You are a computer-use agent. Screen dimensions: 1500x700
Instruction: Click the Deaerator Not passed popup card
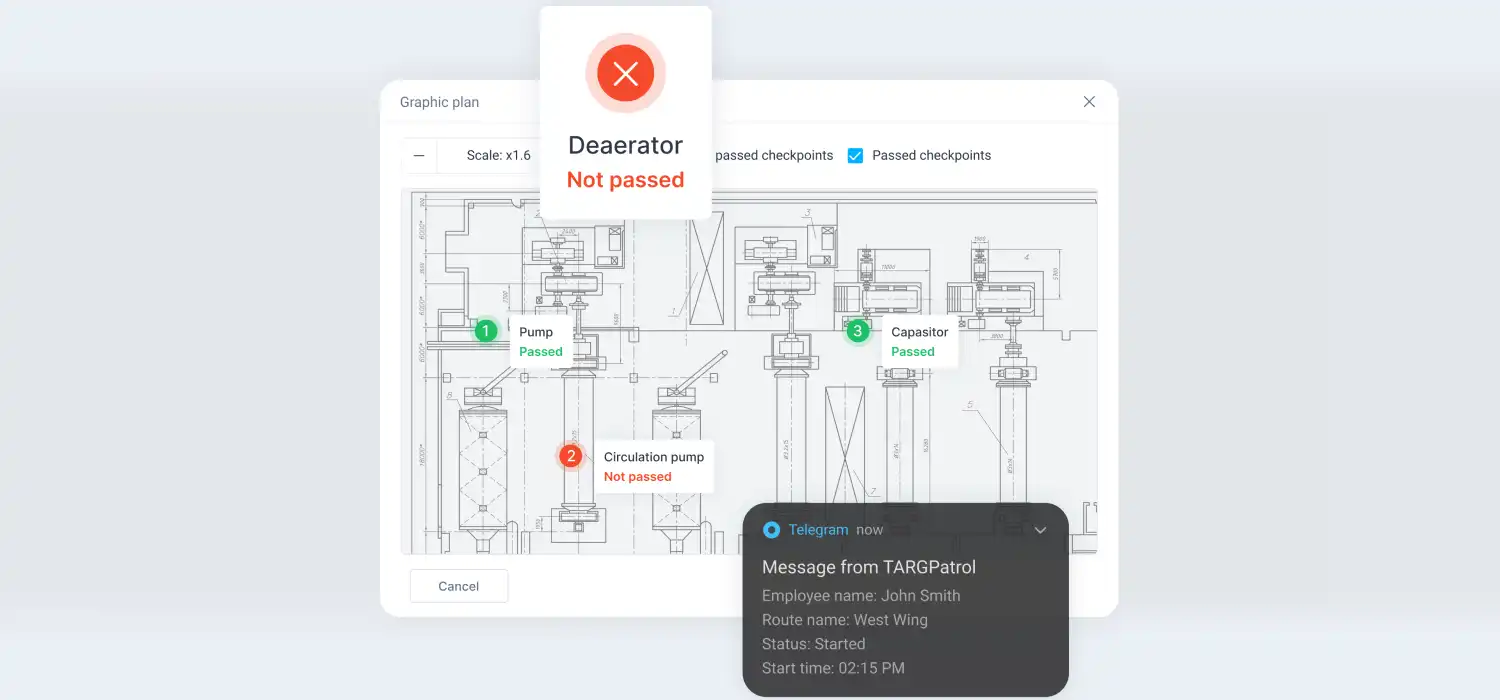point(626,112)
